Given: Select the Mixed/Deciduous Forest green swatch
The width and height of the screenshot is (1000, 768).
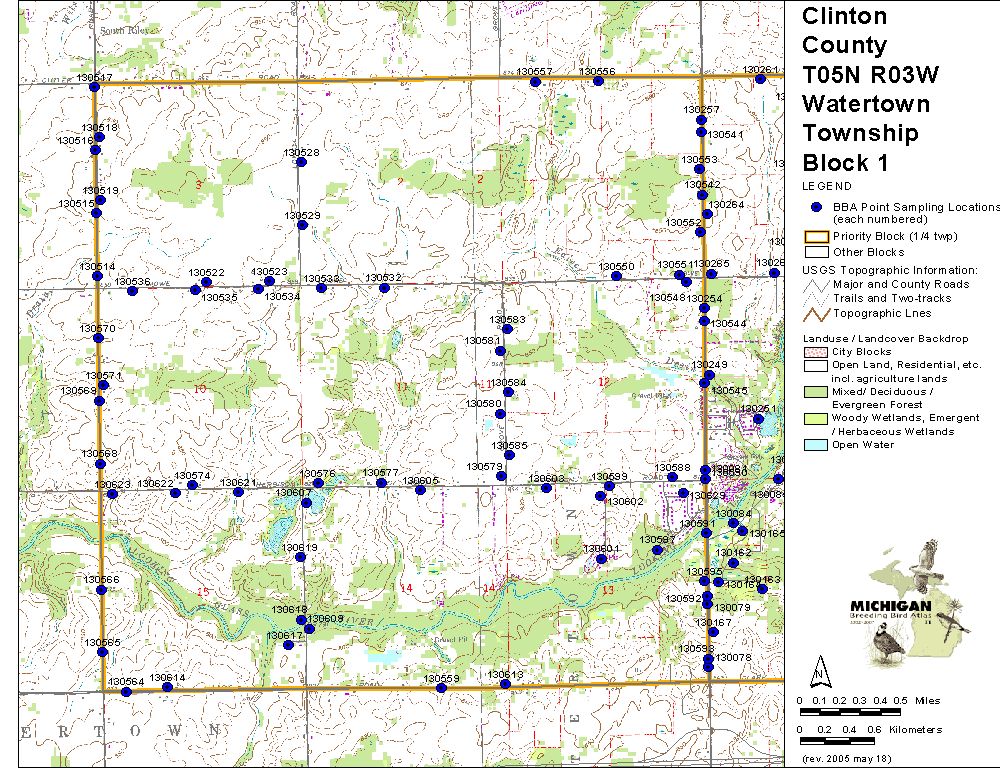Looking at the screenshot, I should (816, 391).
